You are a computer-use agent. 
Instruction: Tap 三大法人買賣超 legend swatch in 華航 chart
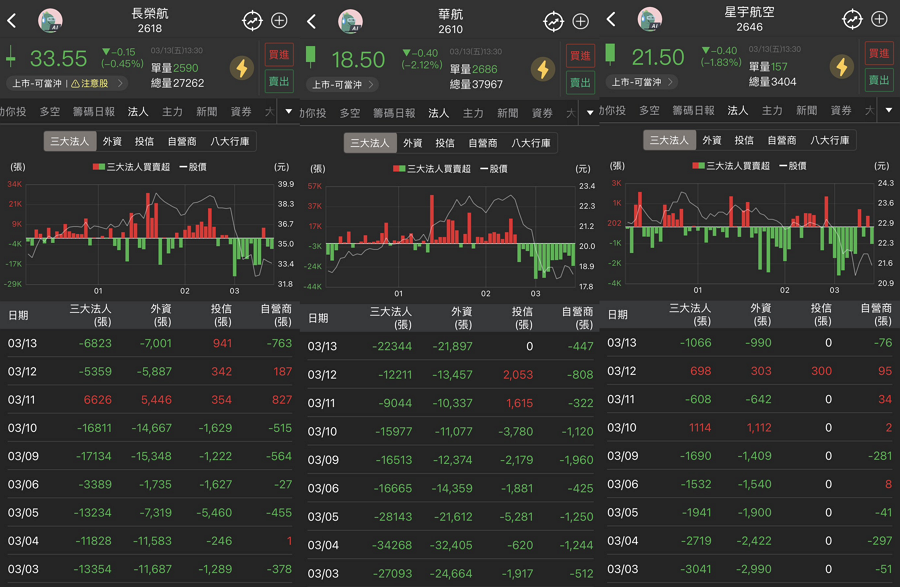[401, 168]
